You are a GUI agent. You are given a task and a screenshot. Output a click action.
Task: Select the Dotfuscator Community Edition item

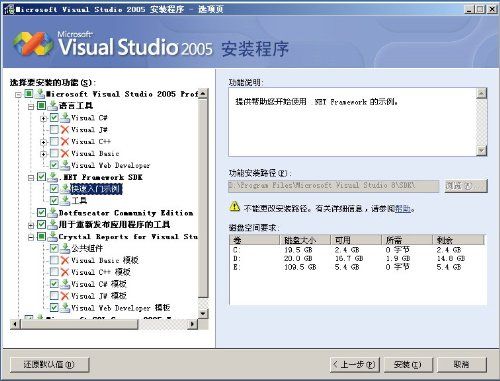[x=126, y=213]
